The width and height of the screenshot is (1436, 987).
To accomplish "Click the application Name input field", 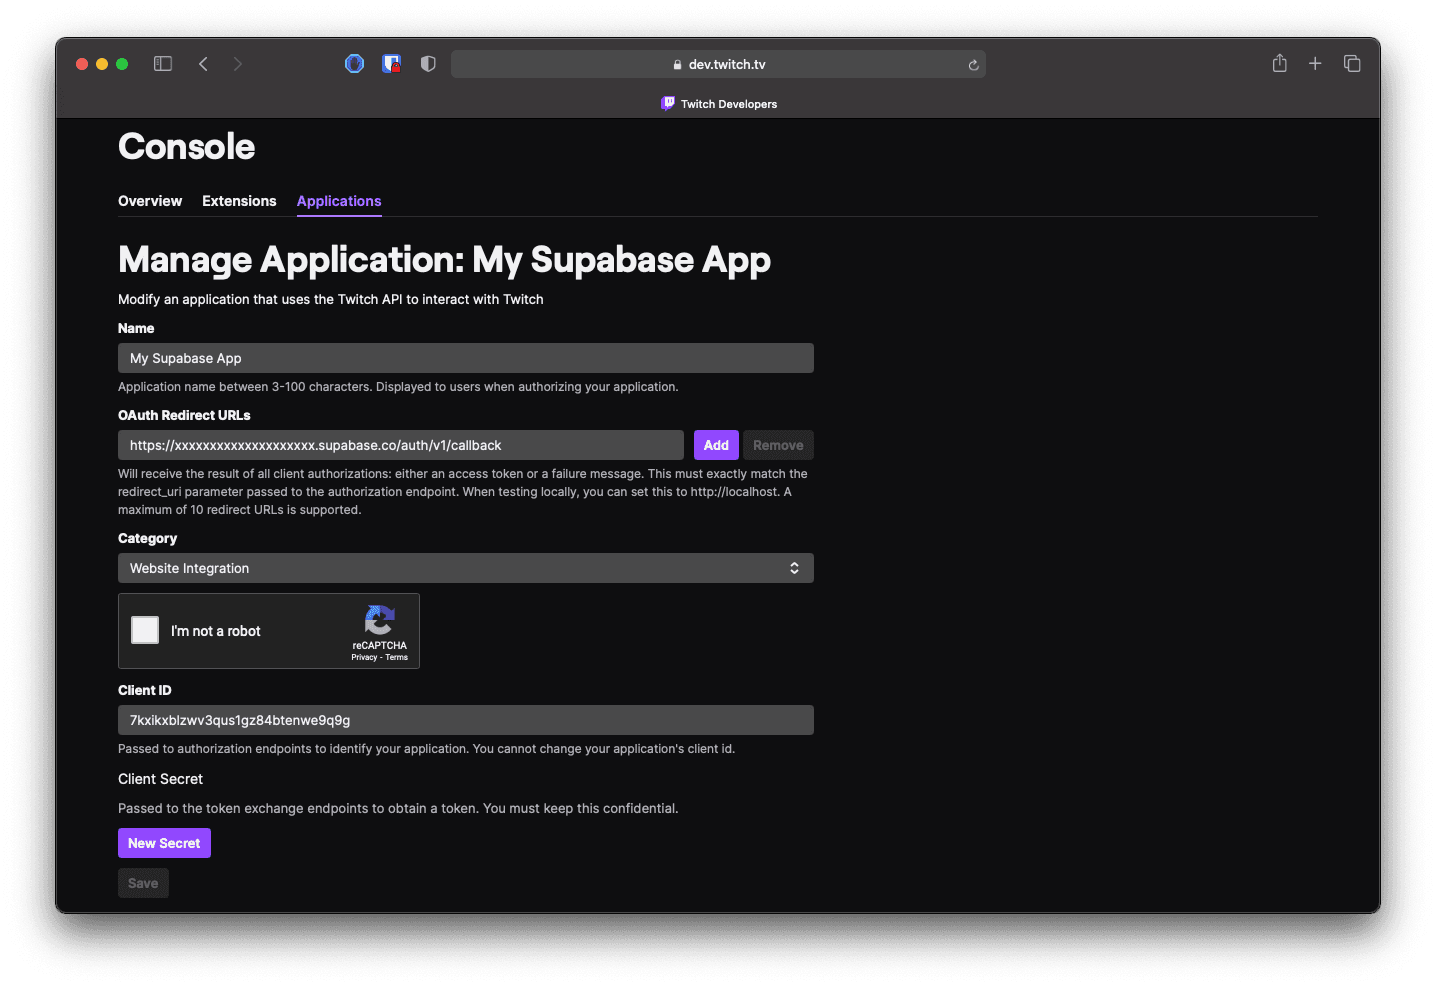I will [x=465, y=358].
